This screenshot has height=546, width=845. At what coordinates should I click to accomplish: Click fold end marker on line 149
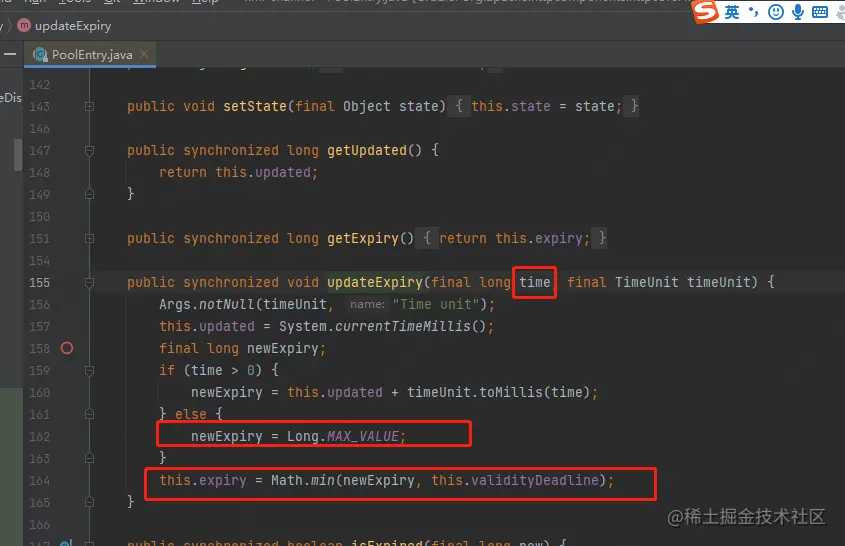89,194
